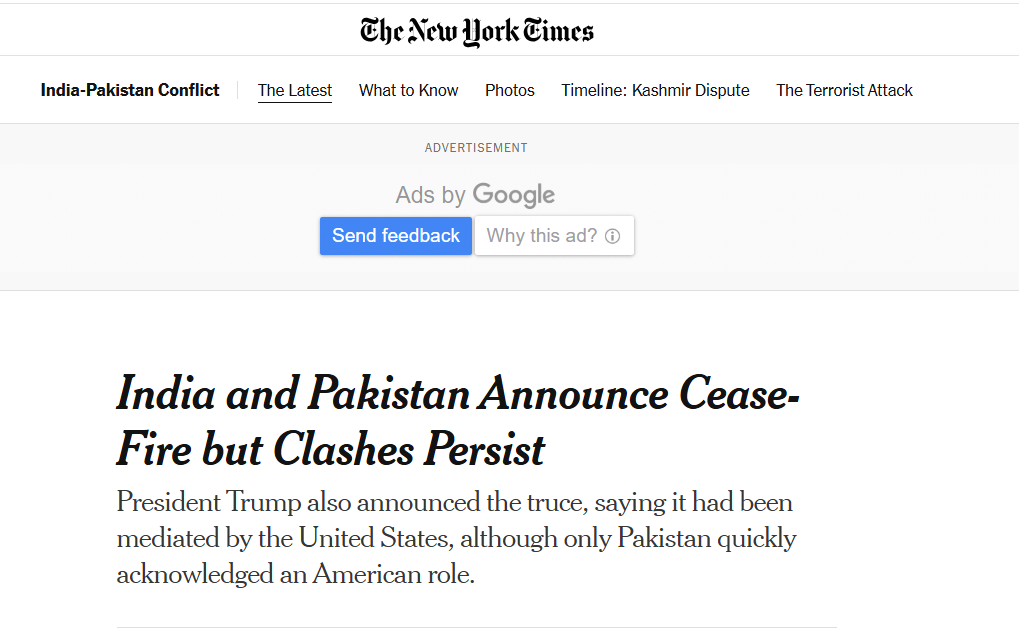Open the India-Pakistan Conflict section link

(x=130, y=90)
